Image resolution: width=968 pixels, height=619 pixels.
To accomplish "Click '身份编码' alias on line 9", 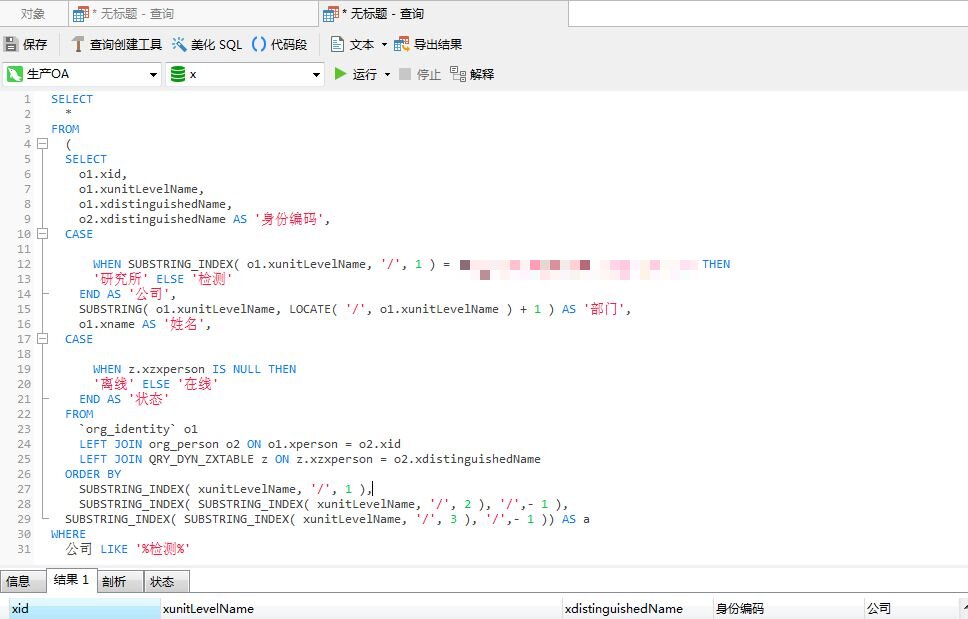I will (289, 219).
